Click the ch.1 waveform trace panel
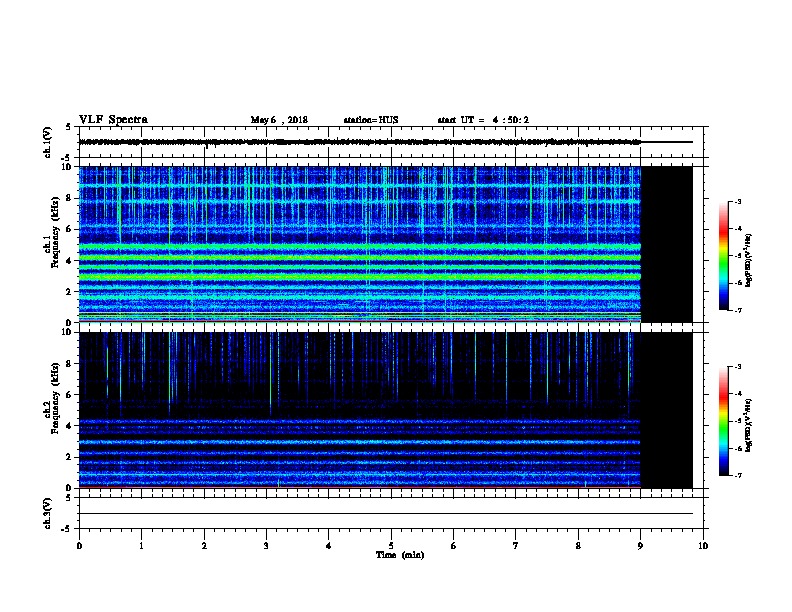The image size is (792, 612). (x=391, y=142)
